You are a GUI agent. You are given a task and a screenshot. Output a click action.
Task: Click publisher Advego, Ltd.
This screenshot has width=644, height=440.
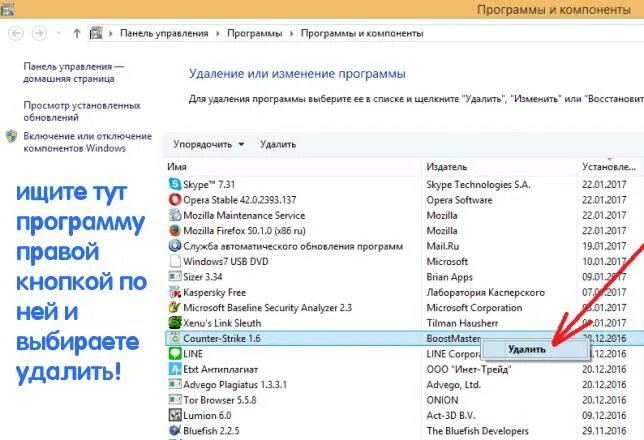(x=453, y=385)
